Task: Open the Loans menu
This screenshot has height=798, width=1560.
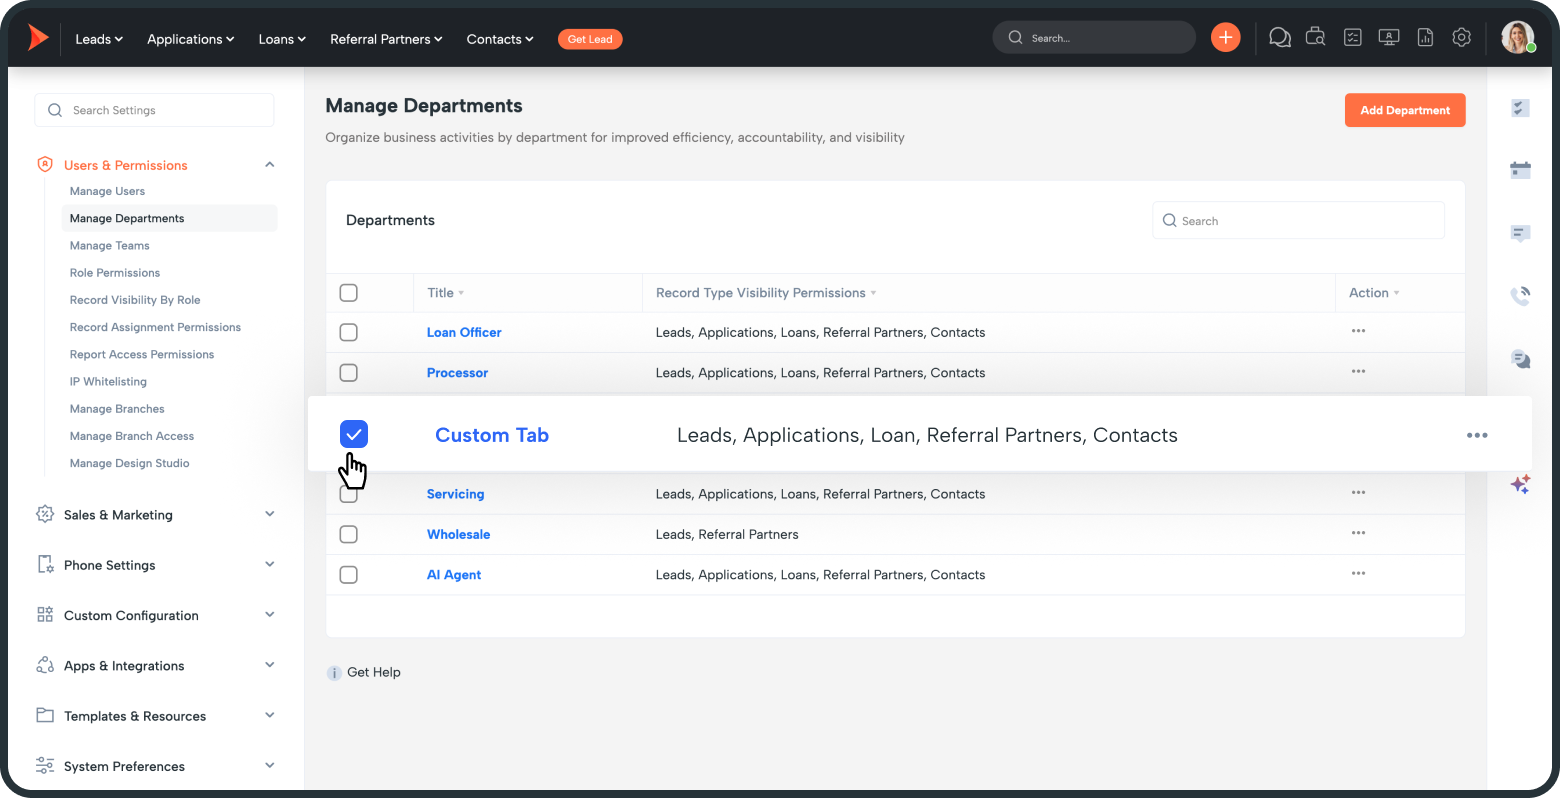Action: coord(282,39)
